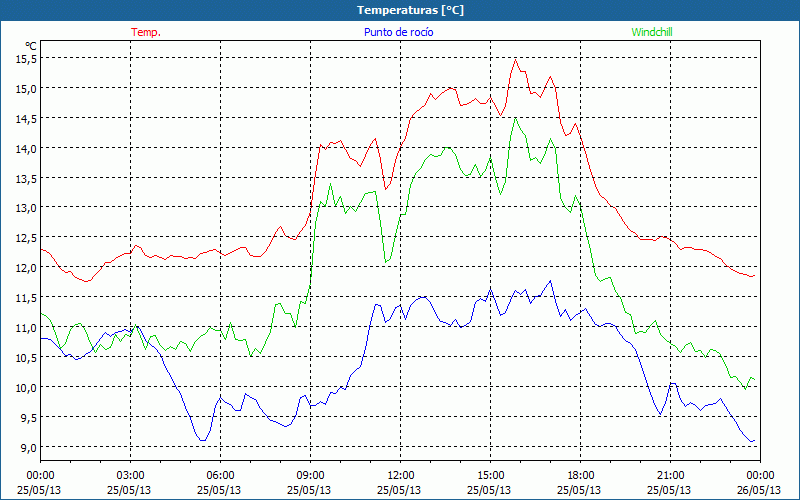
Task: Click the 14,5 y-axis value
Action: click(x=27, y=118)
